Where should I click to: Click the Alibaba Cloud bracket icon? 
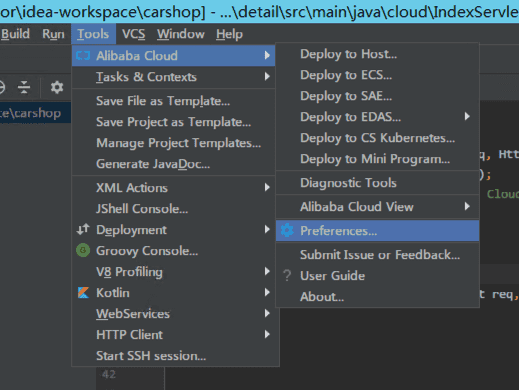tap(83, 56)
